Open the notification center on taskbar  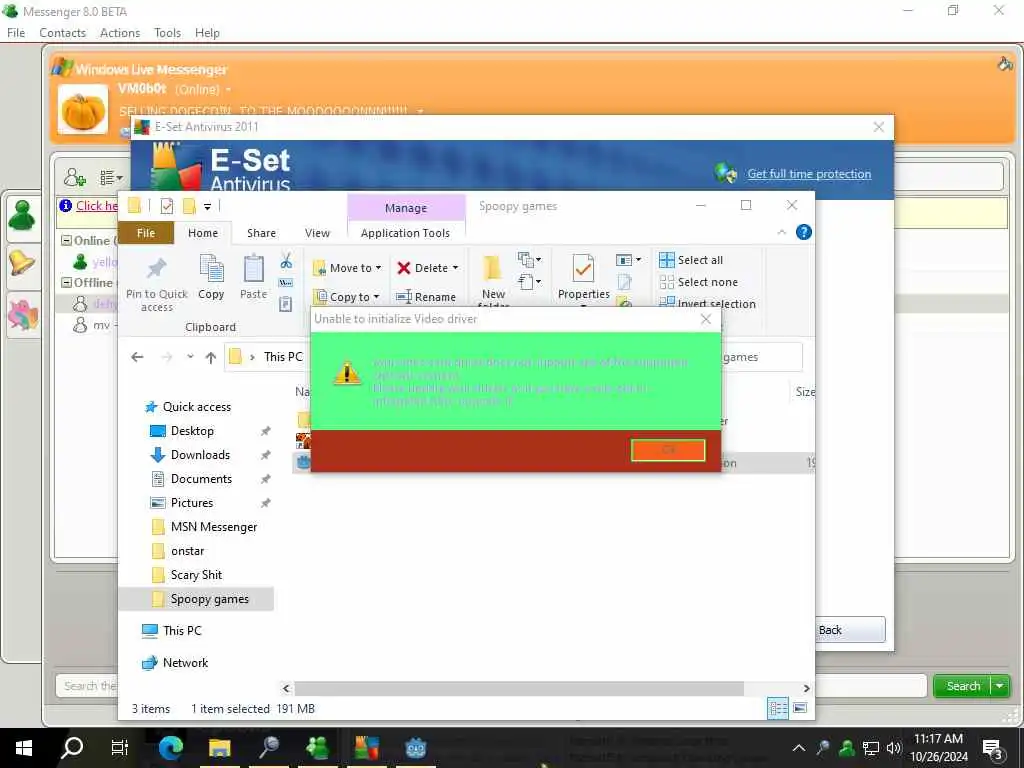pos(993,748)
